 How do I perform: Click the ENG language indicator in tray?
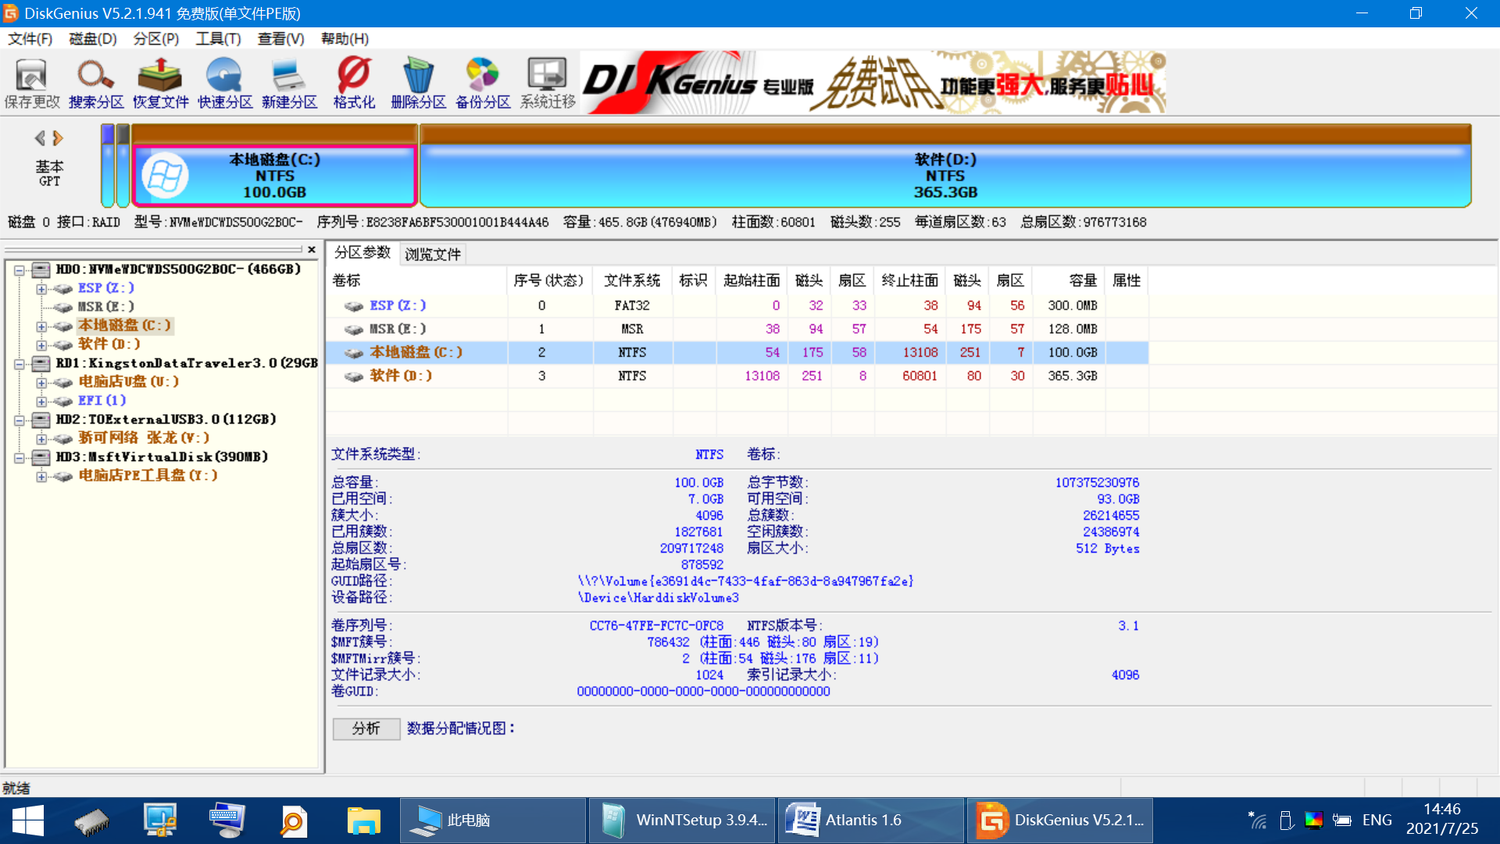click(x=1377, y=820)
